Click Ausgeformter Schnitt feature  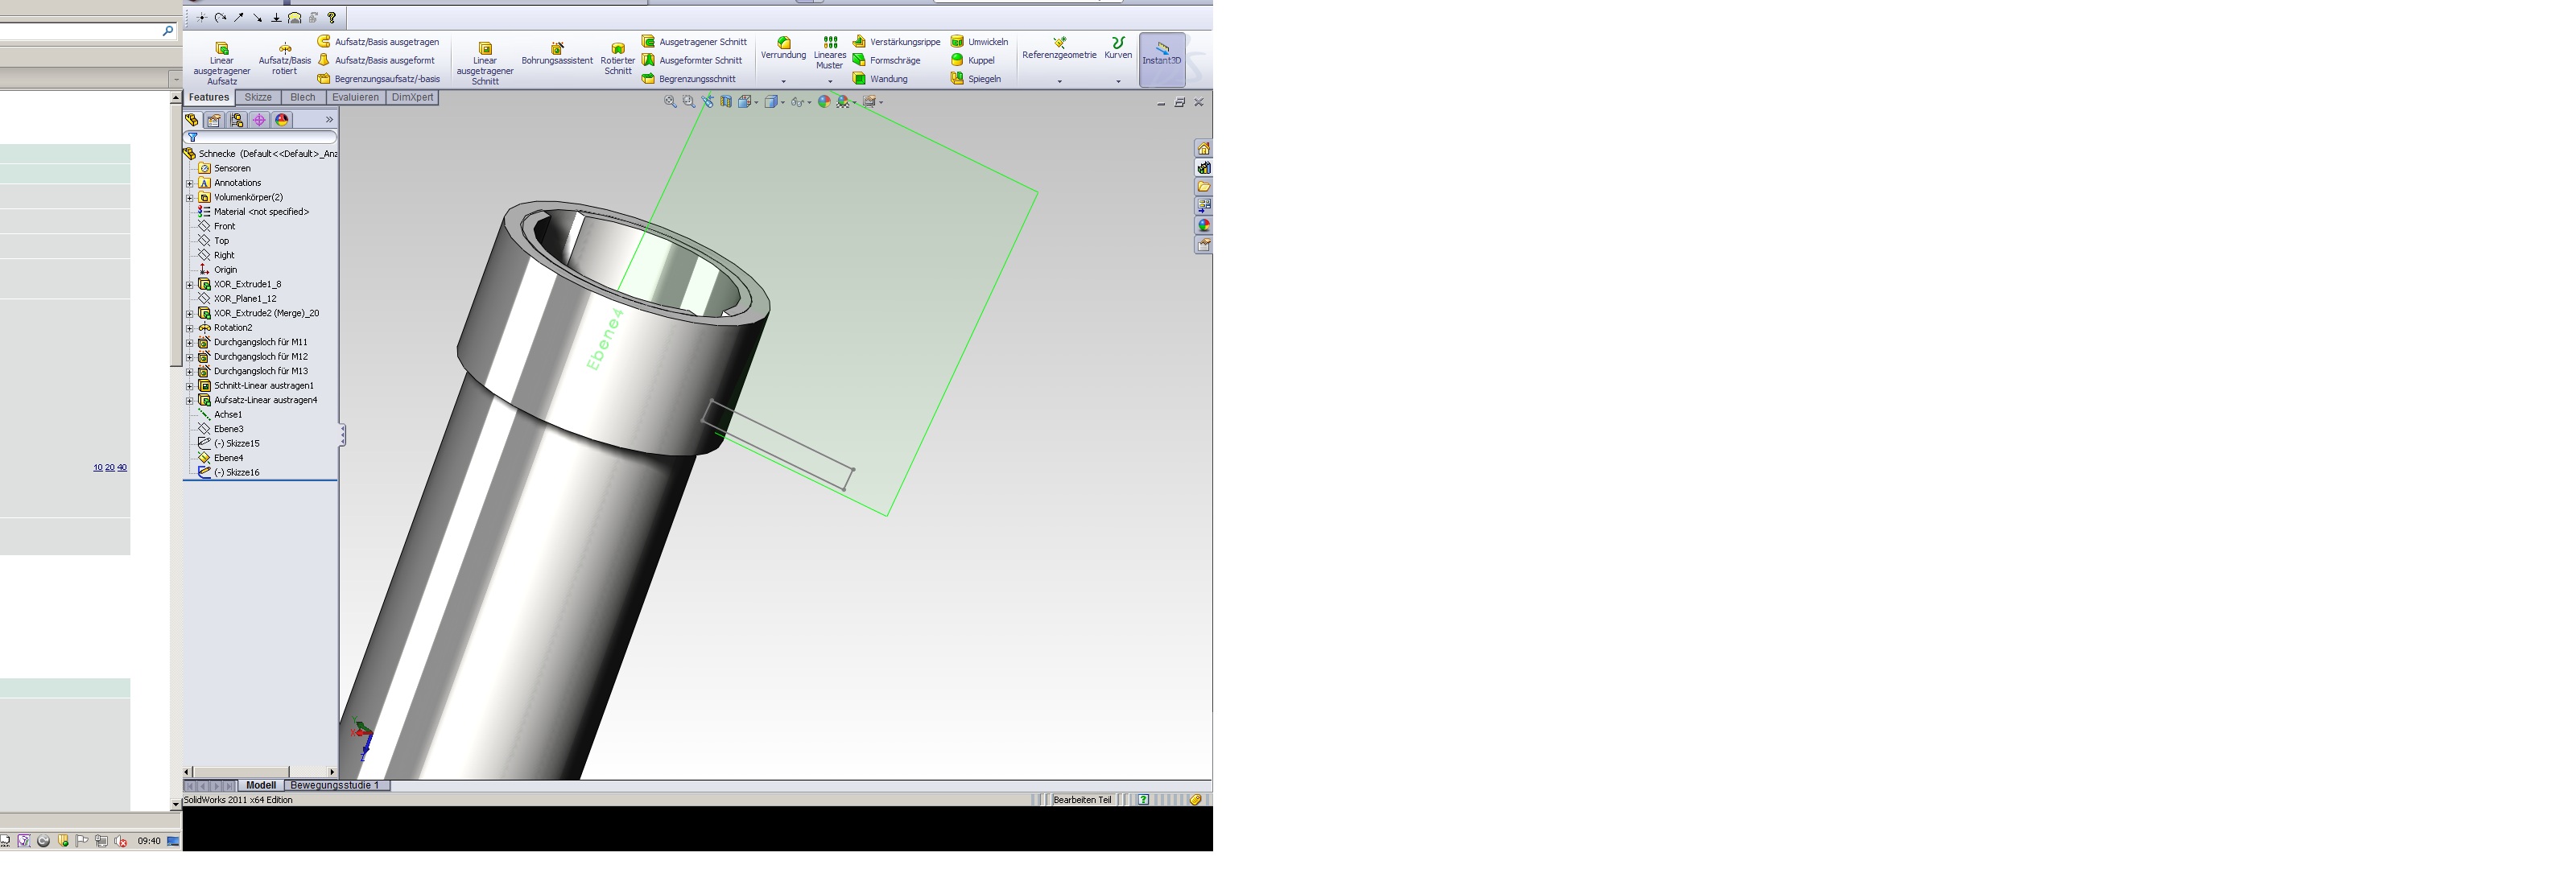pyautogui.click(x=692, y=60)
